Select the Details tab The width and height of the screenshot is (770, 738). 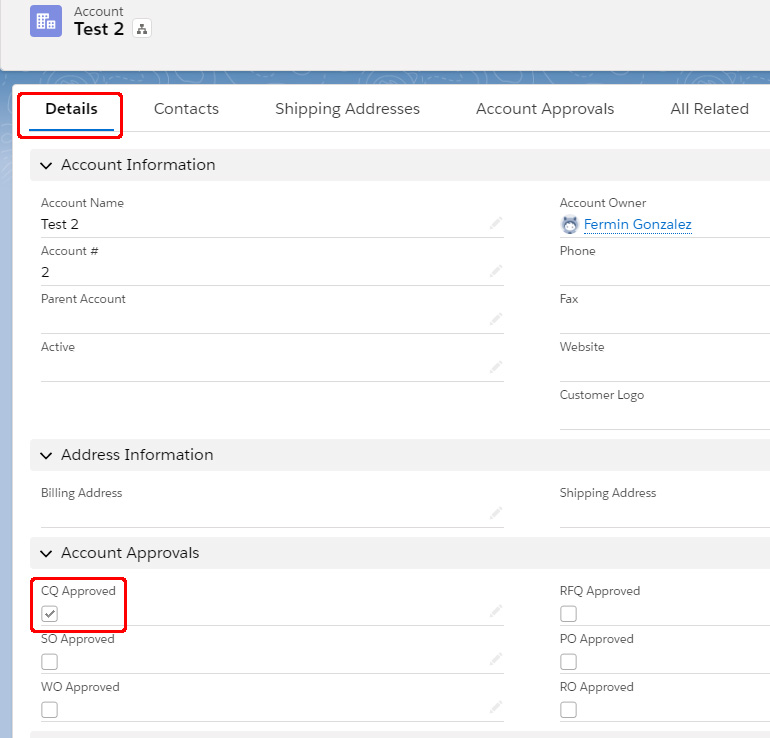71,109
